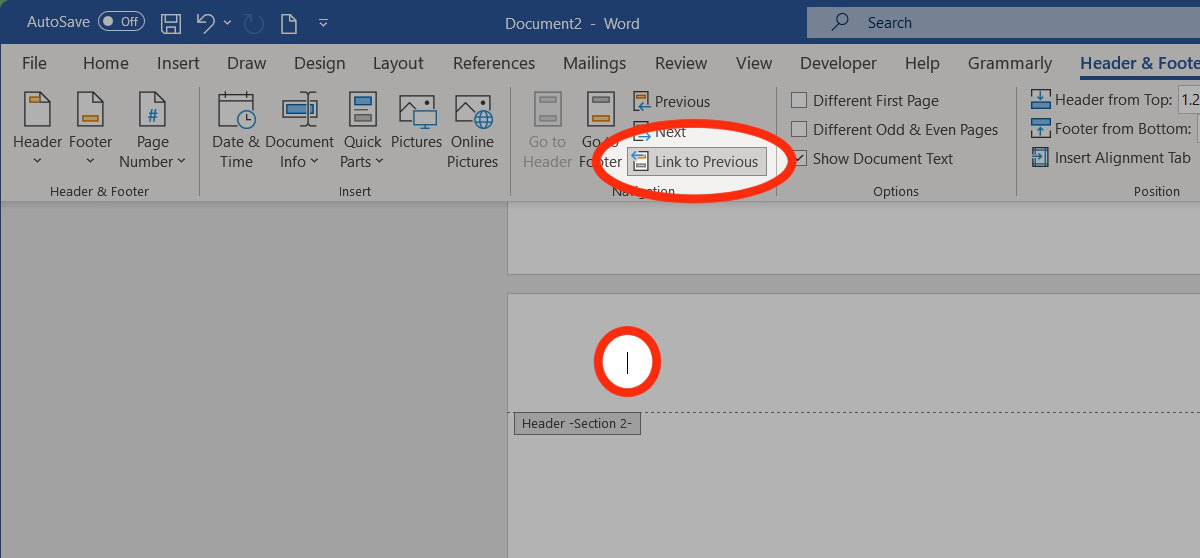Open the Page Number dropdown
1200x558 pixels.
[x=153, y=130]
